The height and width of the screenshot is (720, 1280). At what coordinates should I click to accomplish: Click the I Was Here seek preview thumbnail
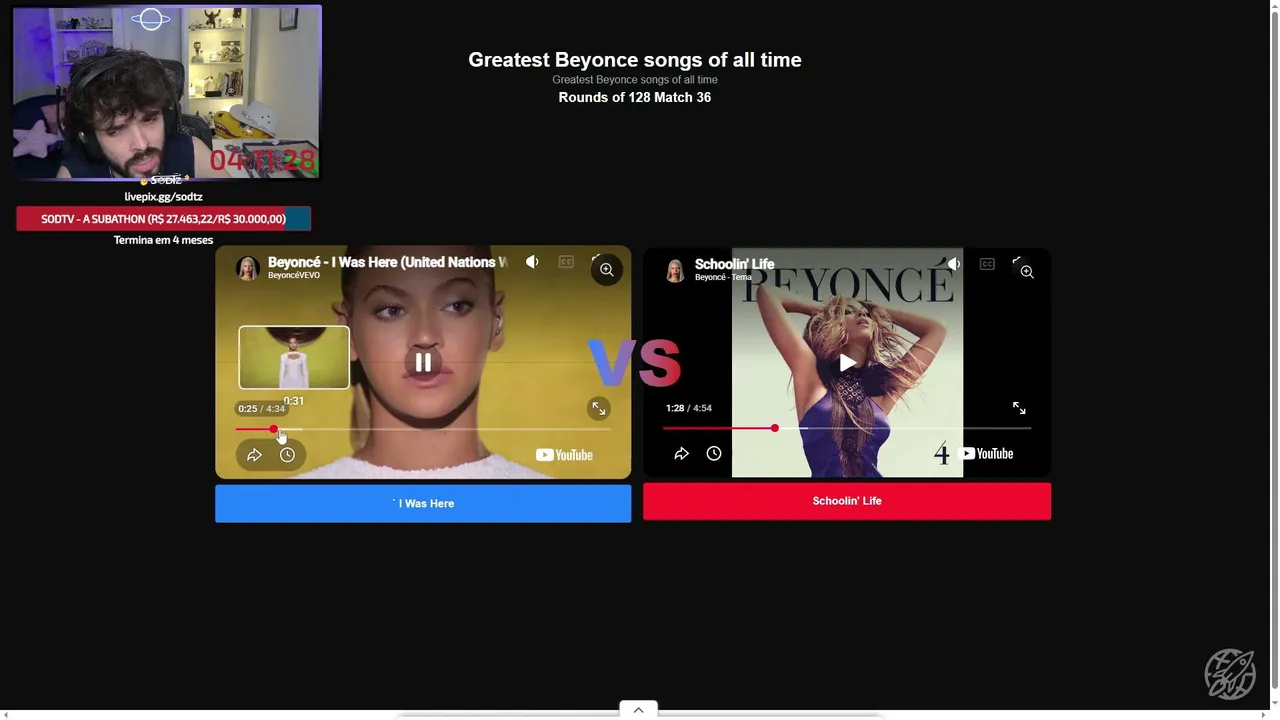click(x=294, y=357)
